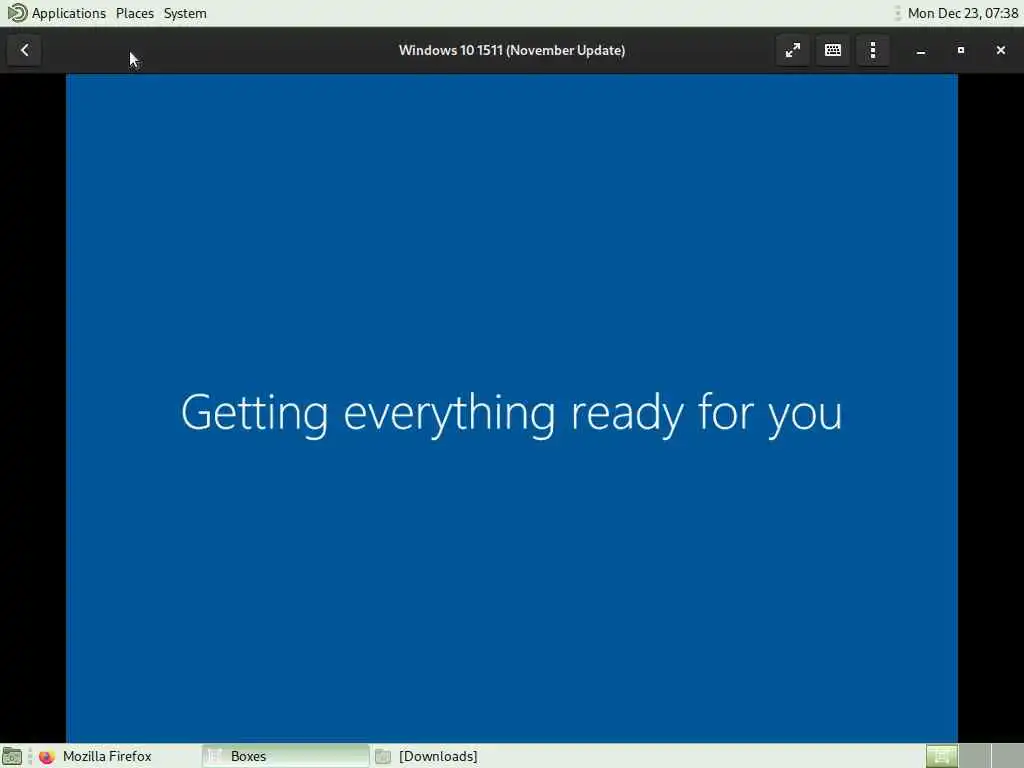Maximize the Boxes window

pos(961,50)
